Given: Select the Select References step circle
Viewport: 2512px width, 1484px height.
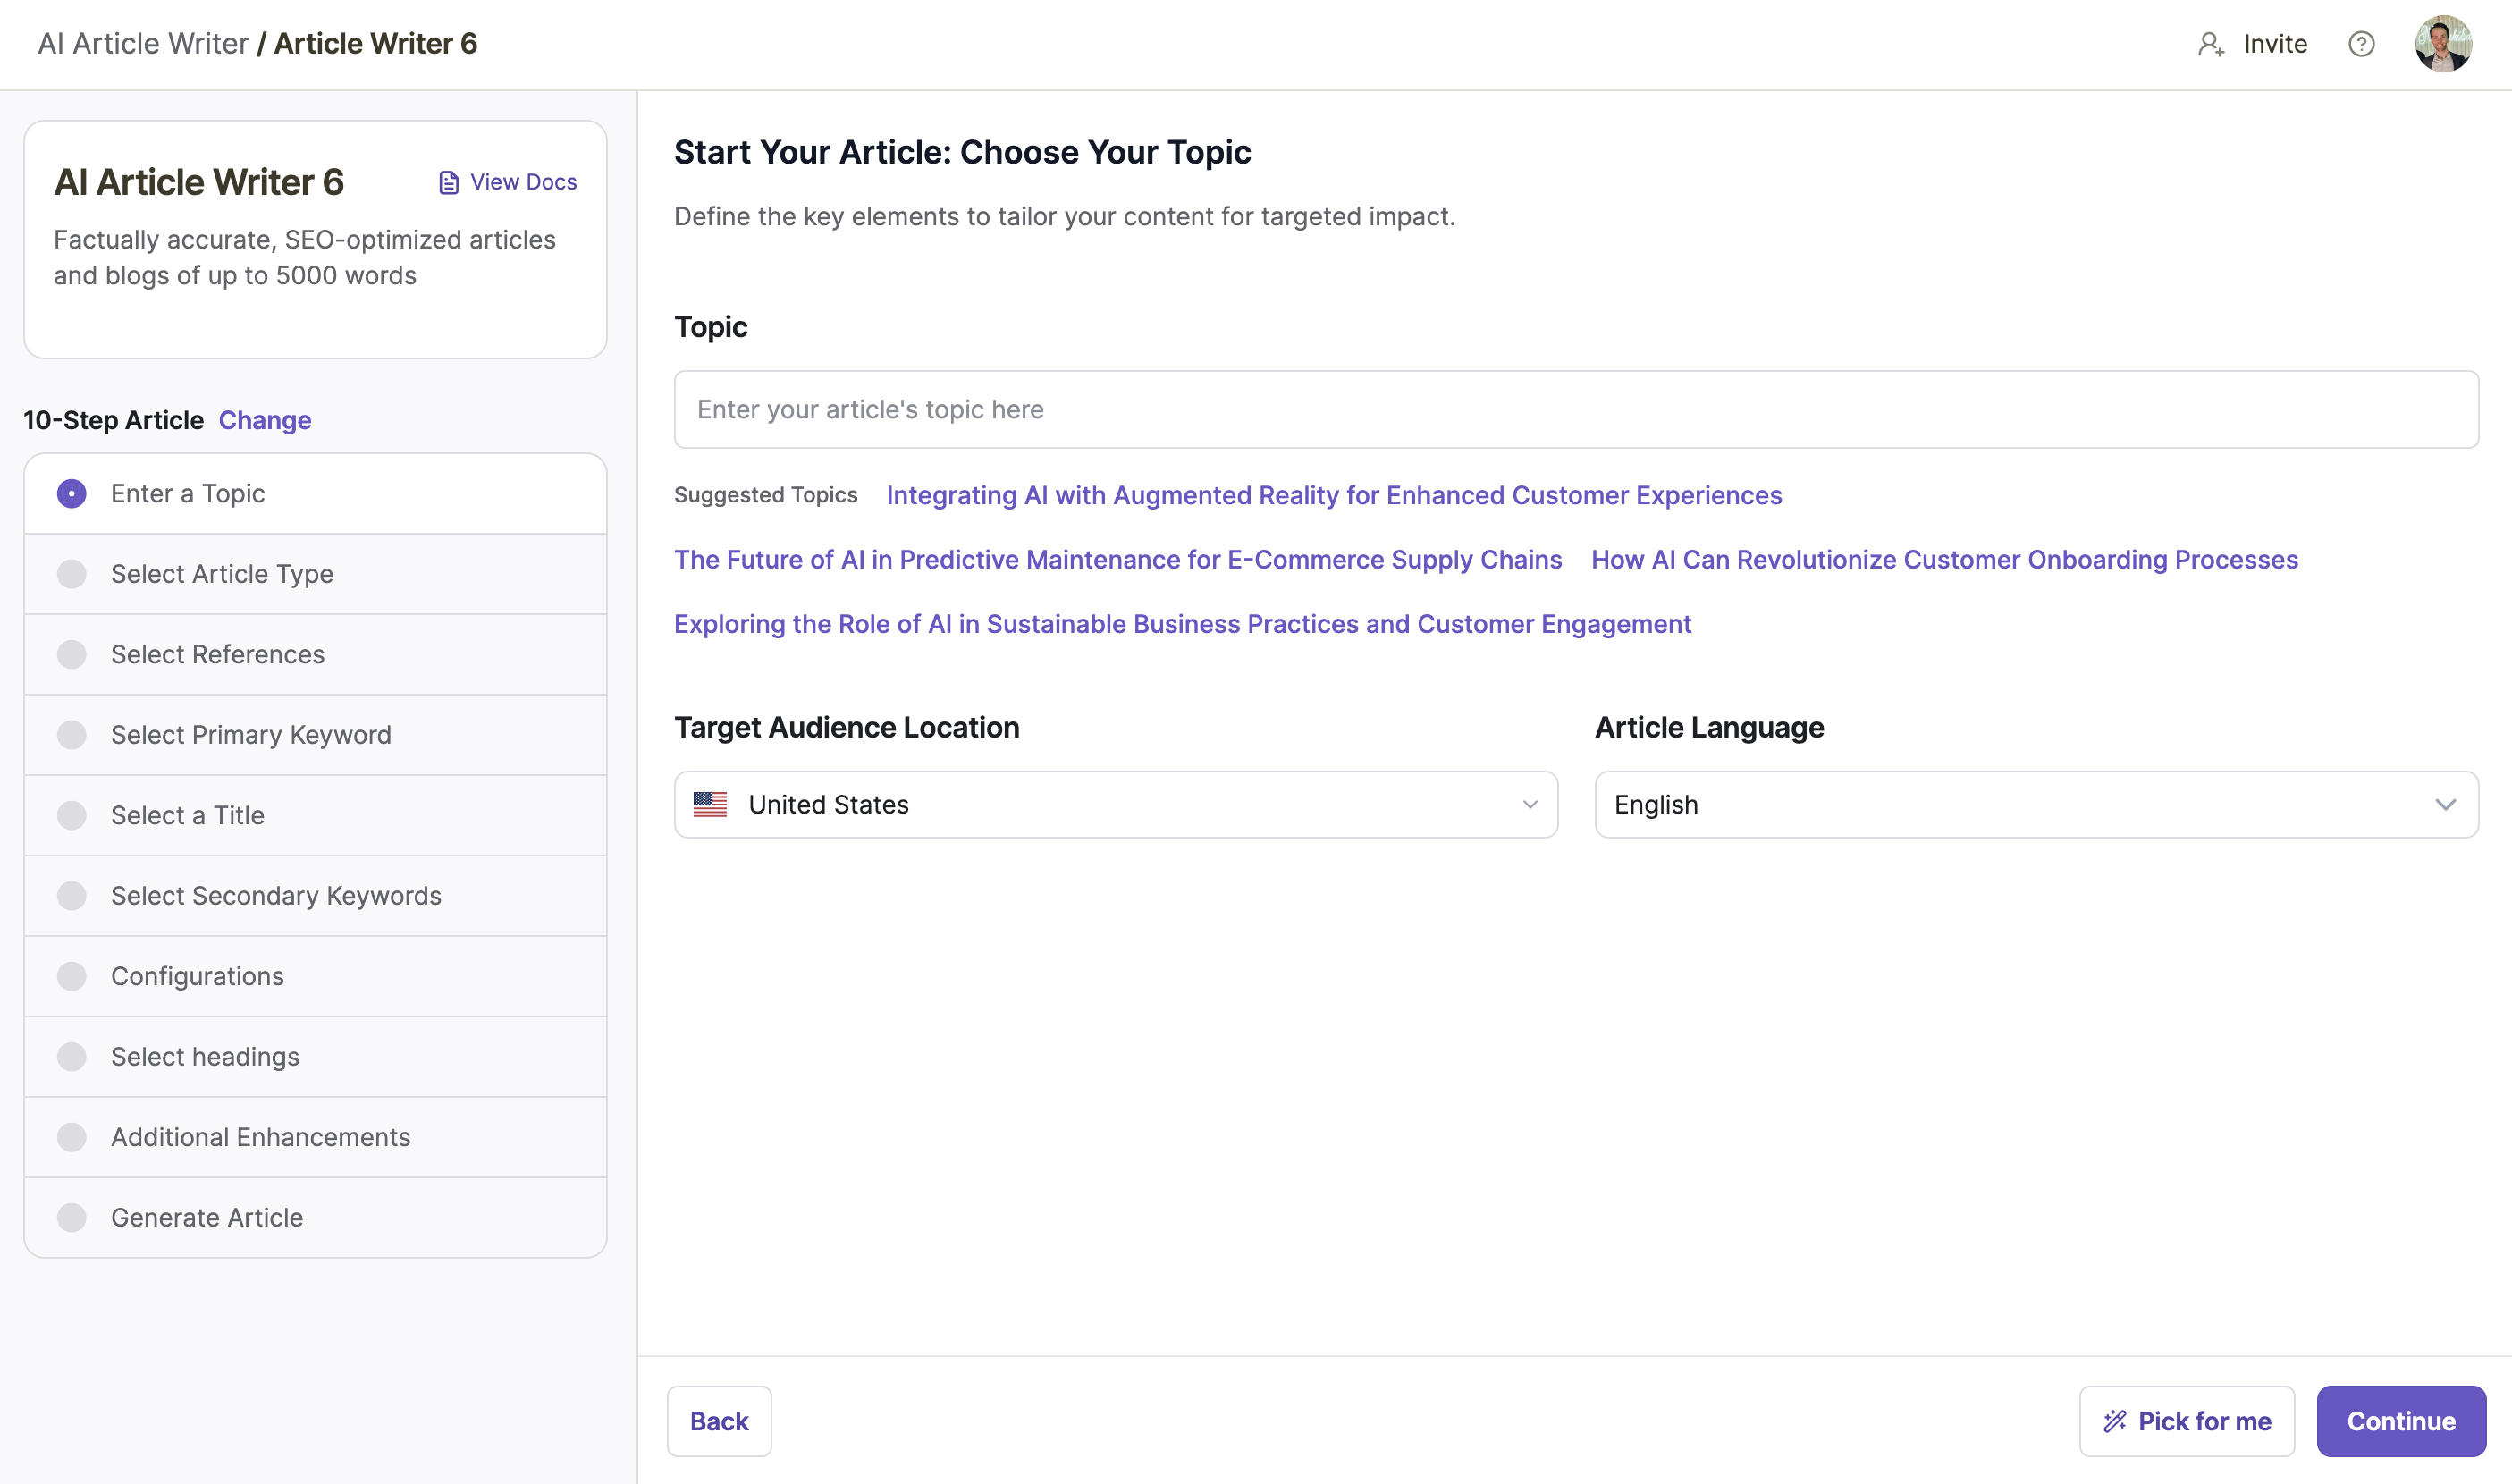Looking at the screenshot, I should tap(71, 654).
